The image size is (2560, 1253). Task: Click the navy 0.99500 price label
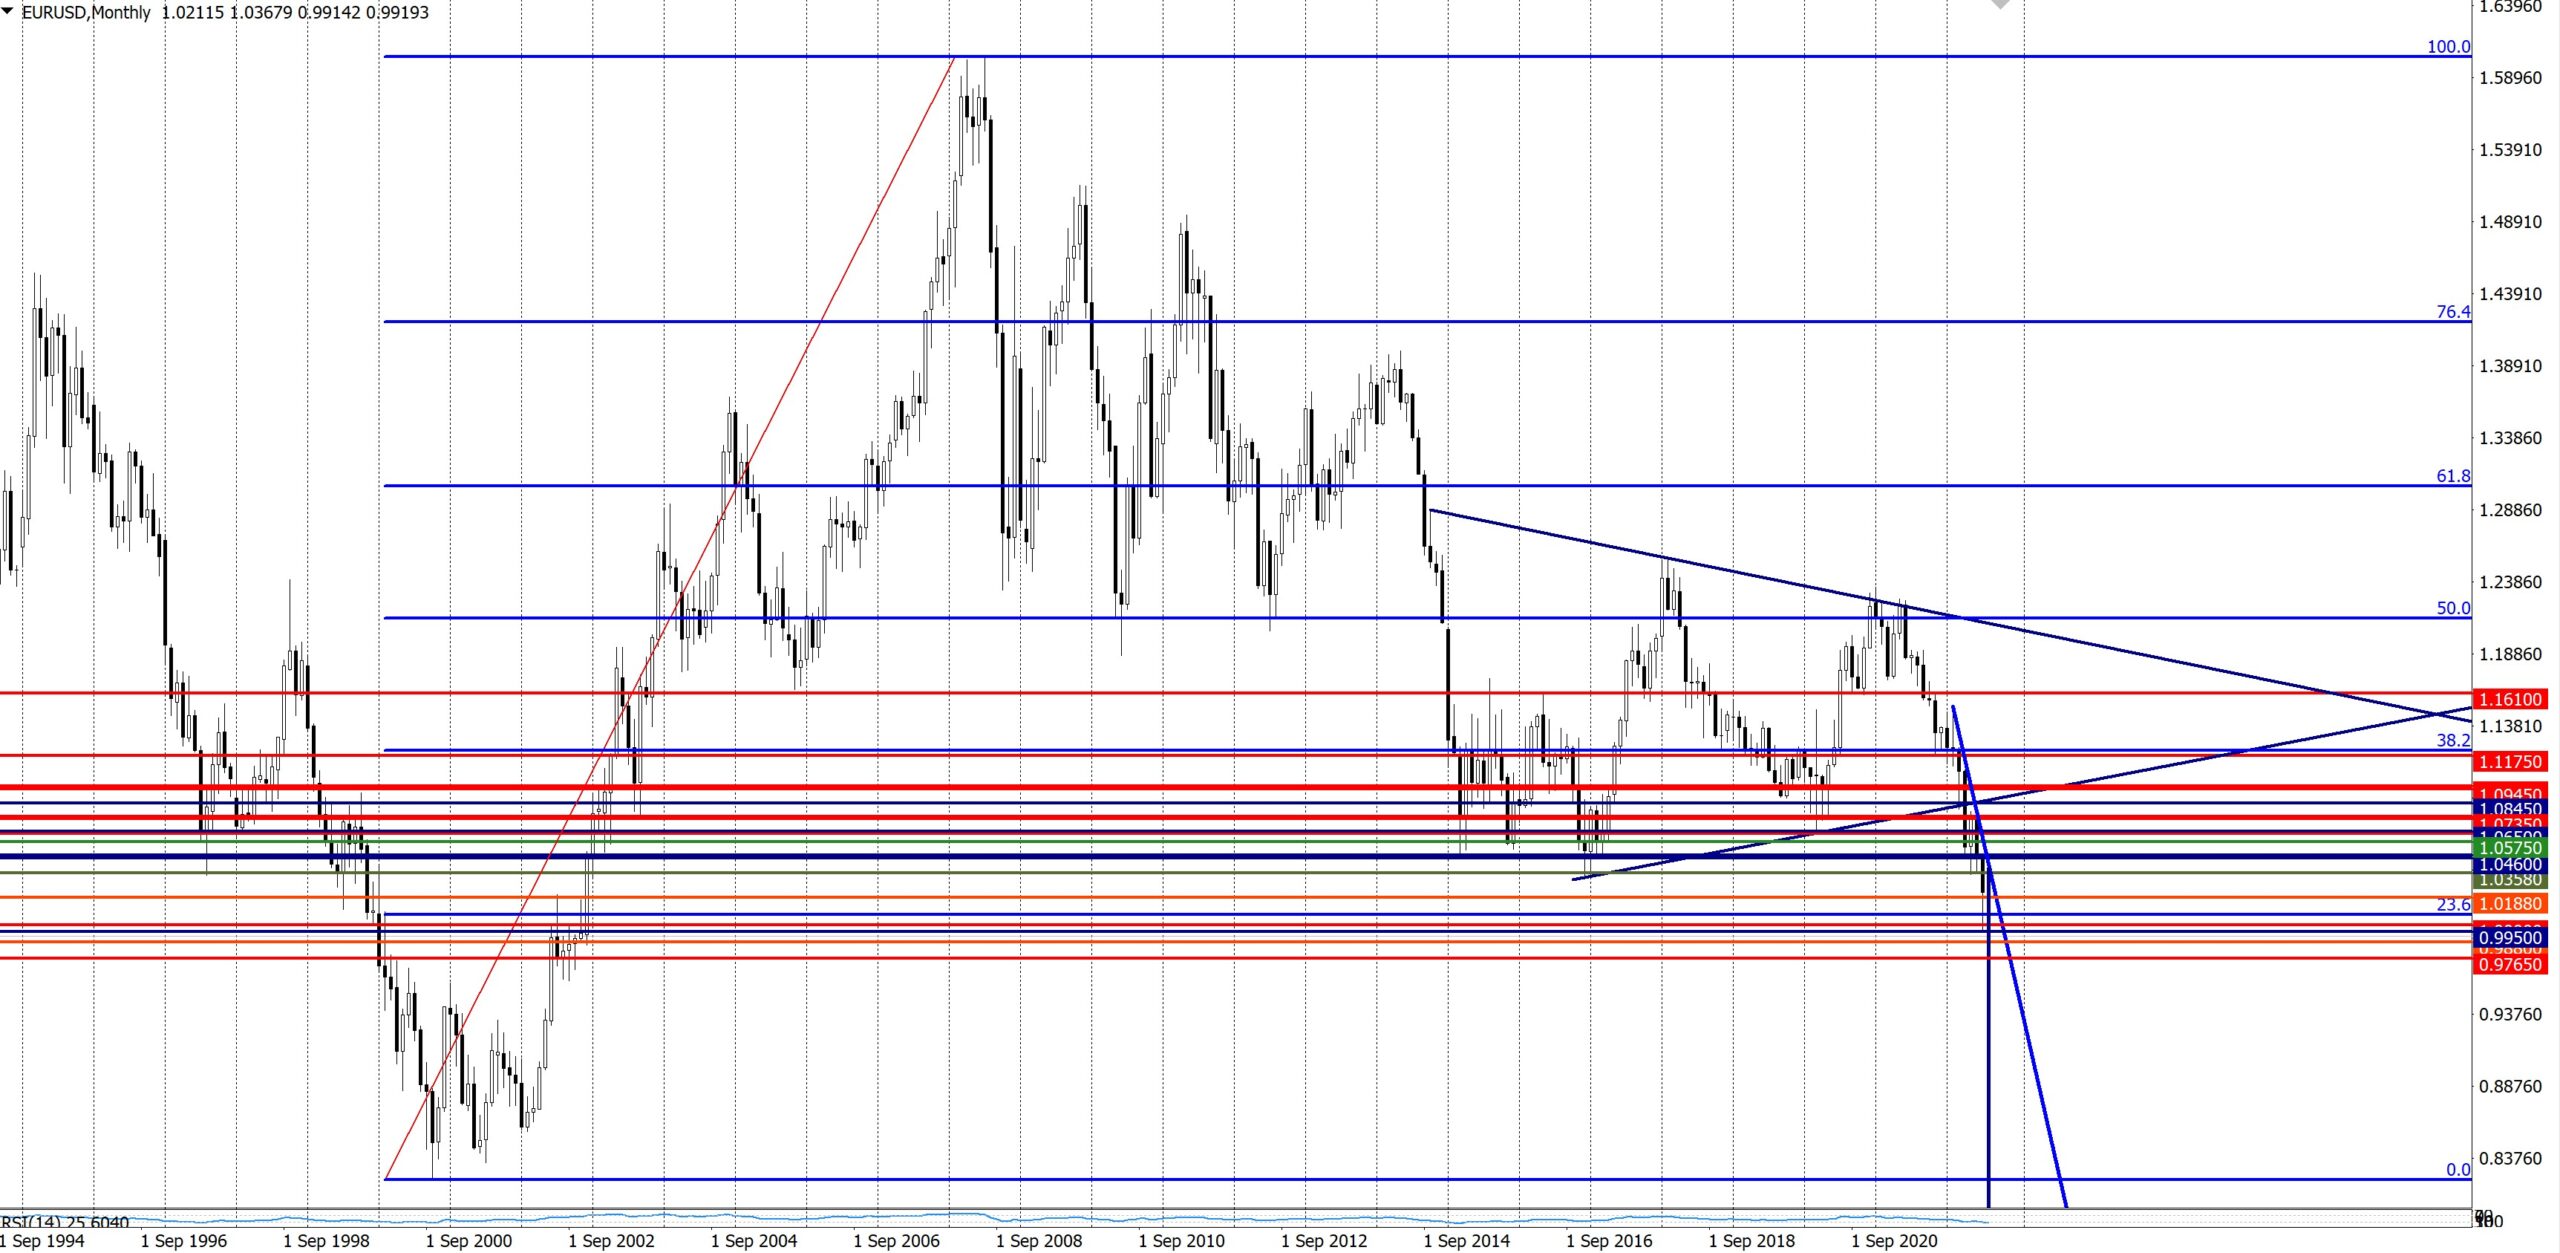pyautogui.click(x=2508, y=938)
